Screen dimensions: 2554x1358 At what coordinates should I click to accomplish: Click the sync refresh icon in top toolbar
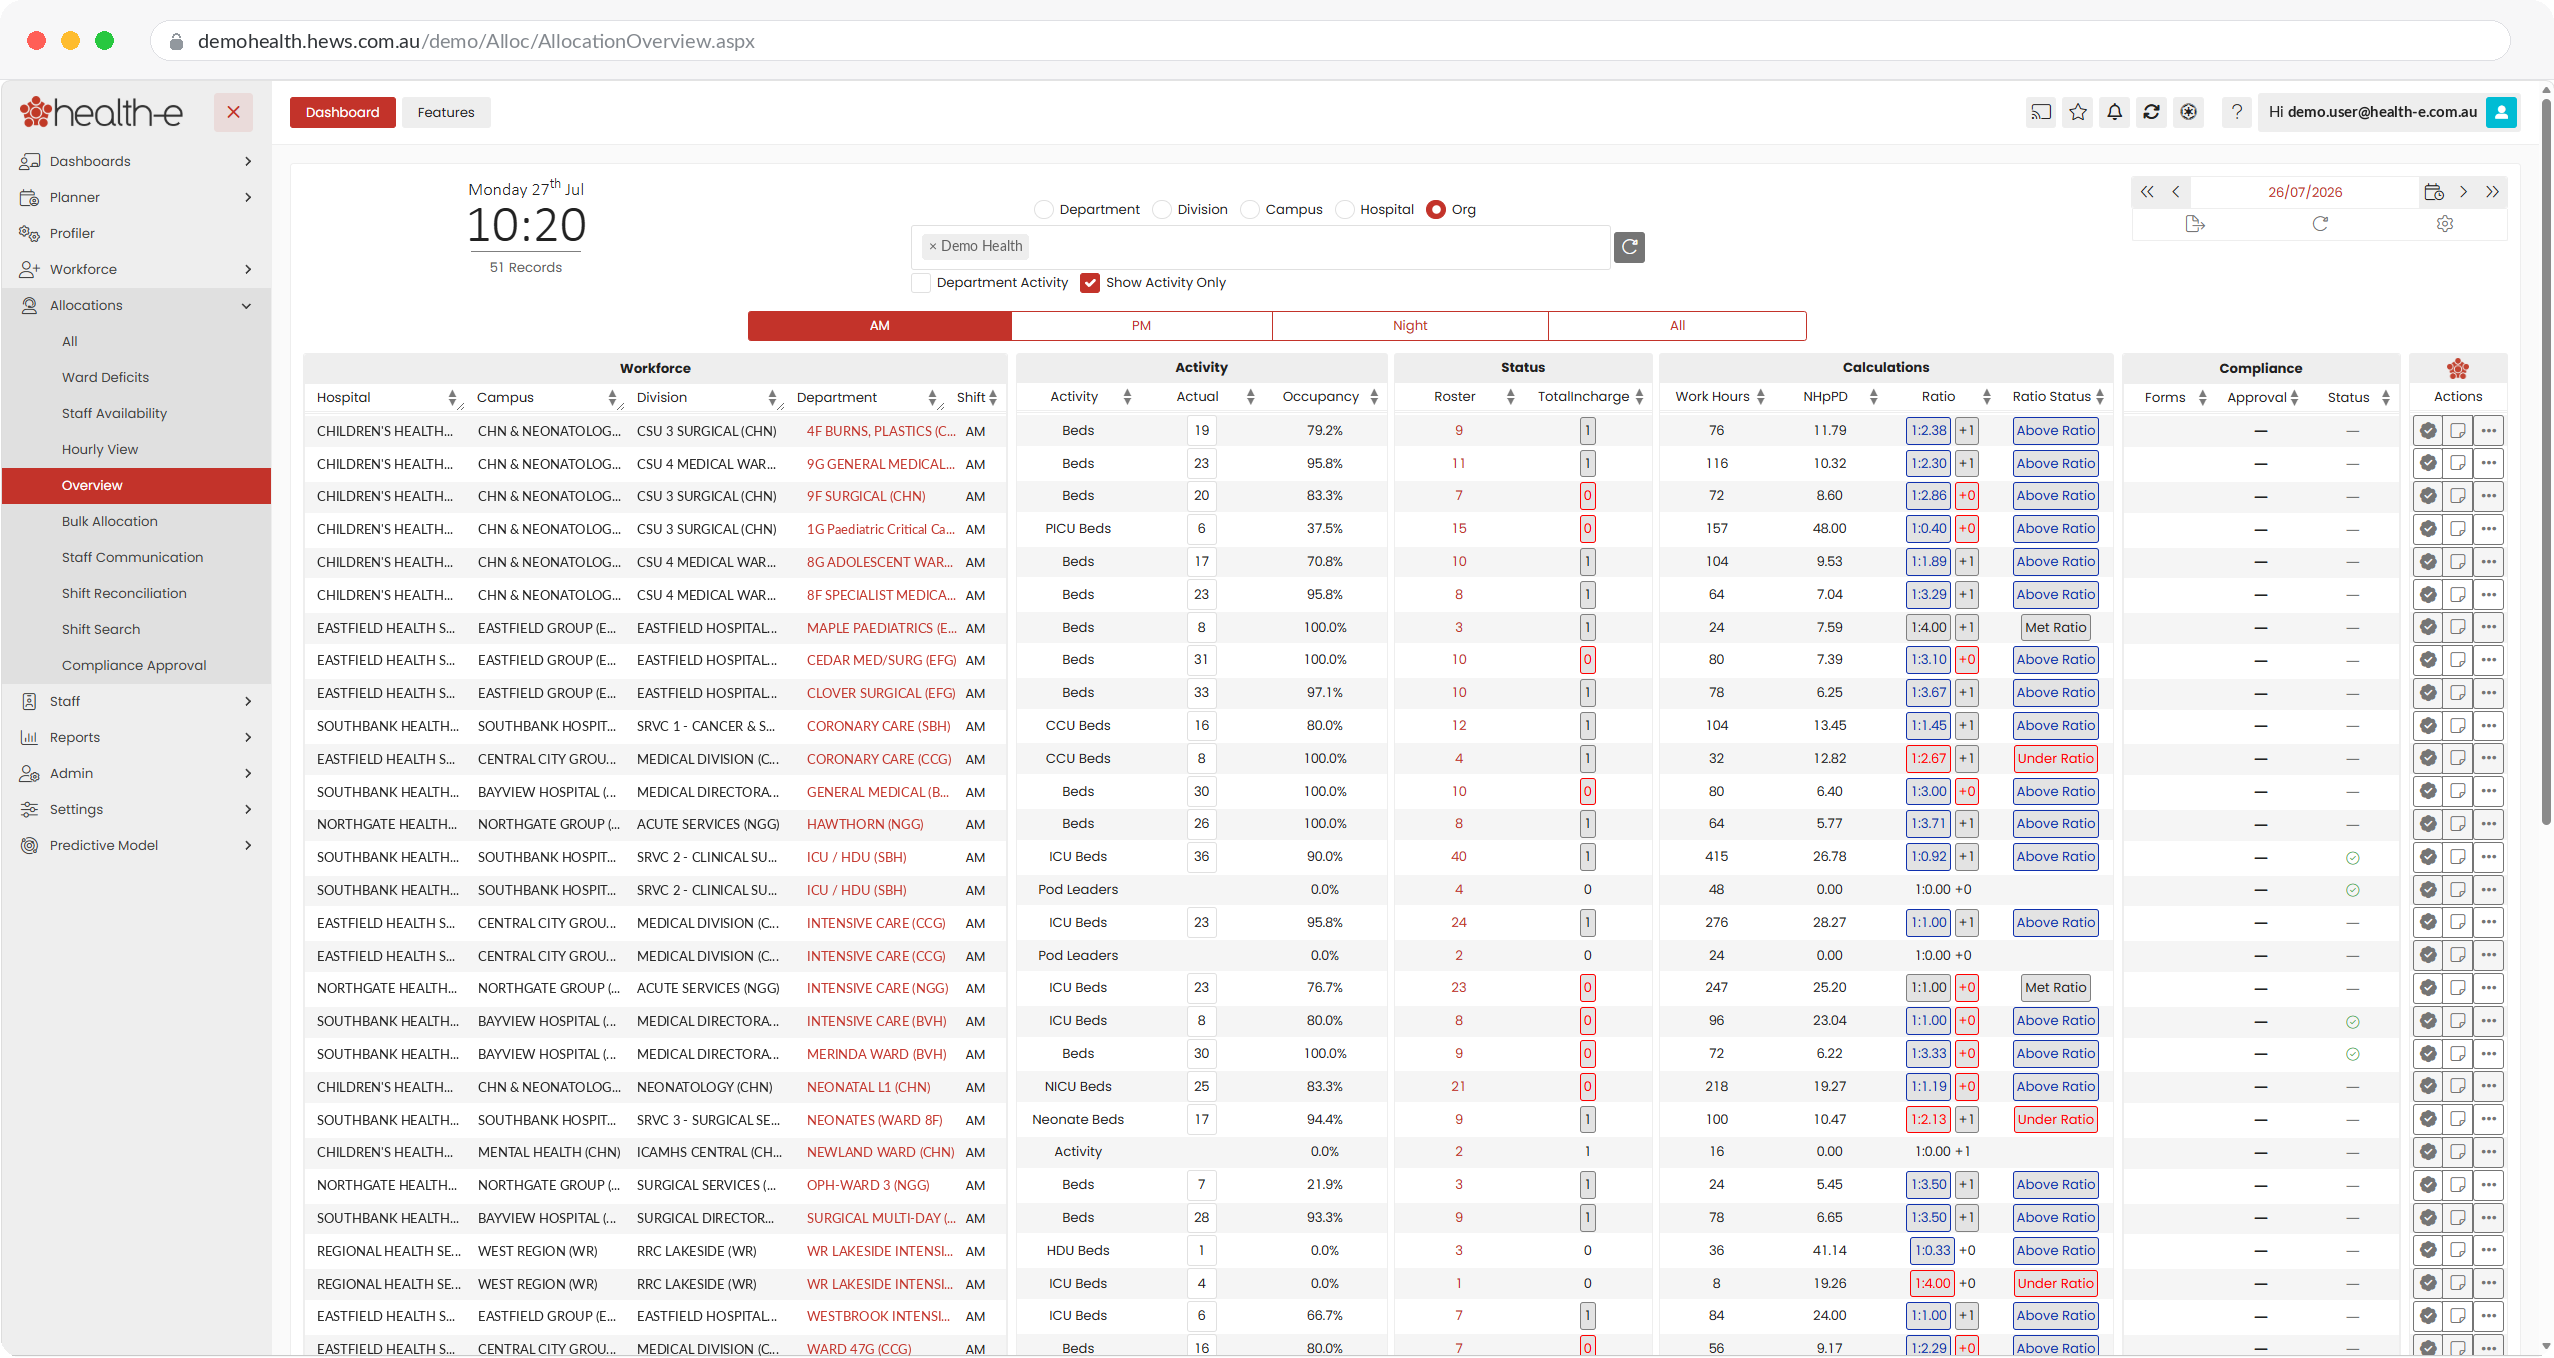tap(2151, 112)
